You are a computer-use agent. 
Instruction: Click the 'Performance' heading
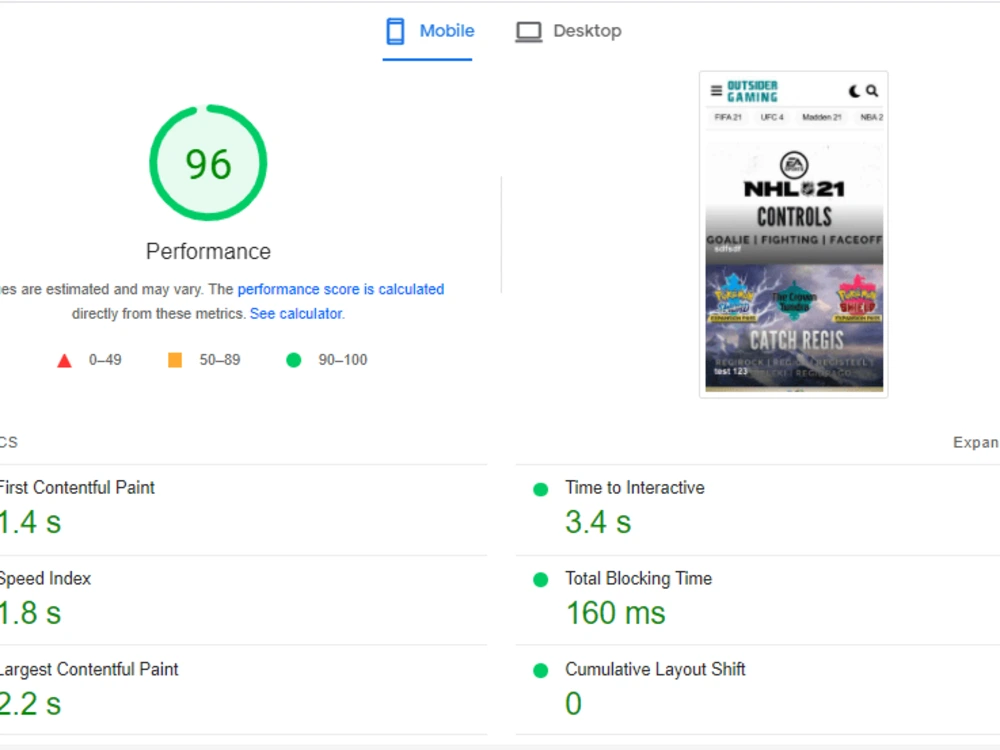tap(209, 251)
